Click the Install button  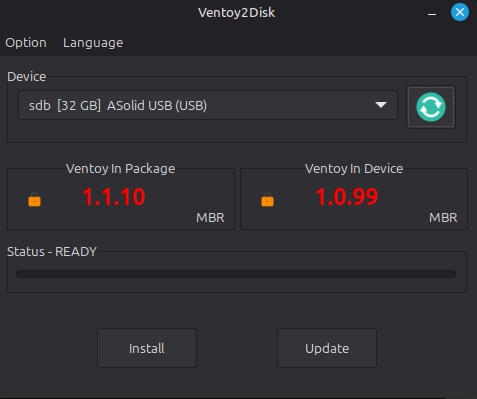[x=147, y=348]
